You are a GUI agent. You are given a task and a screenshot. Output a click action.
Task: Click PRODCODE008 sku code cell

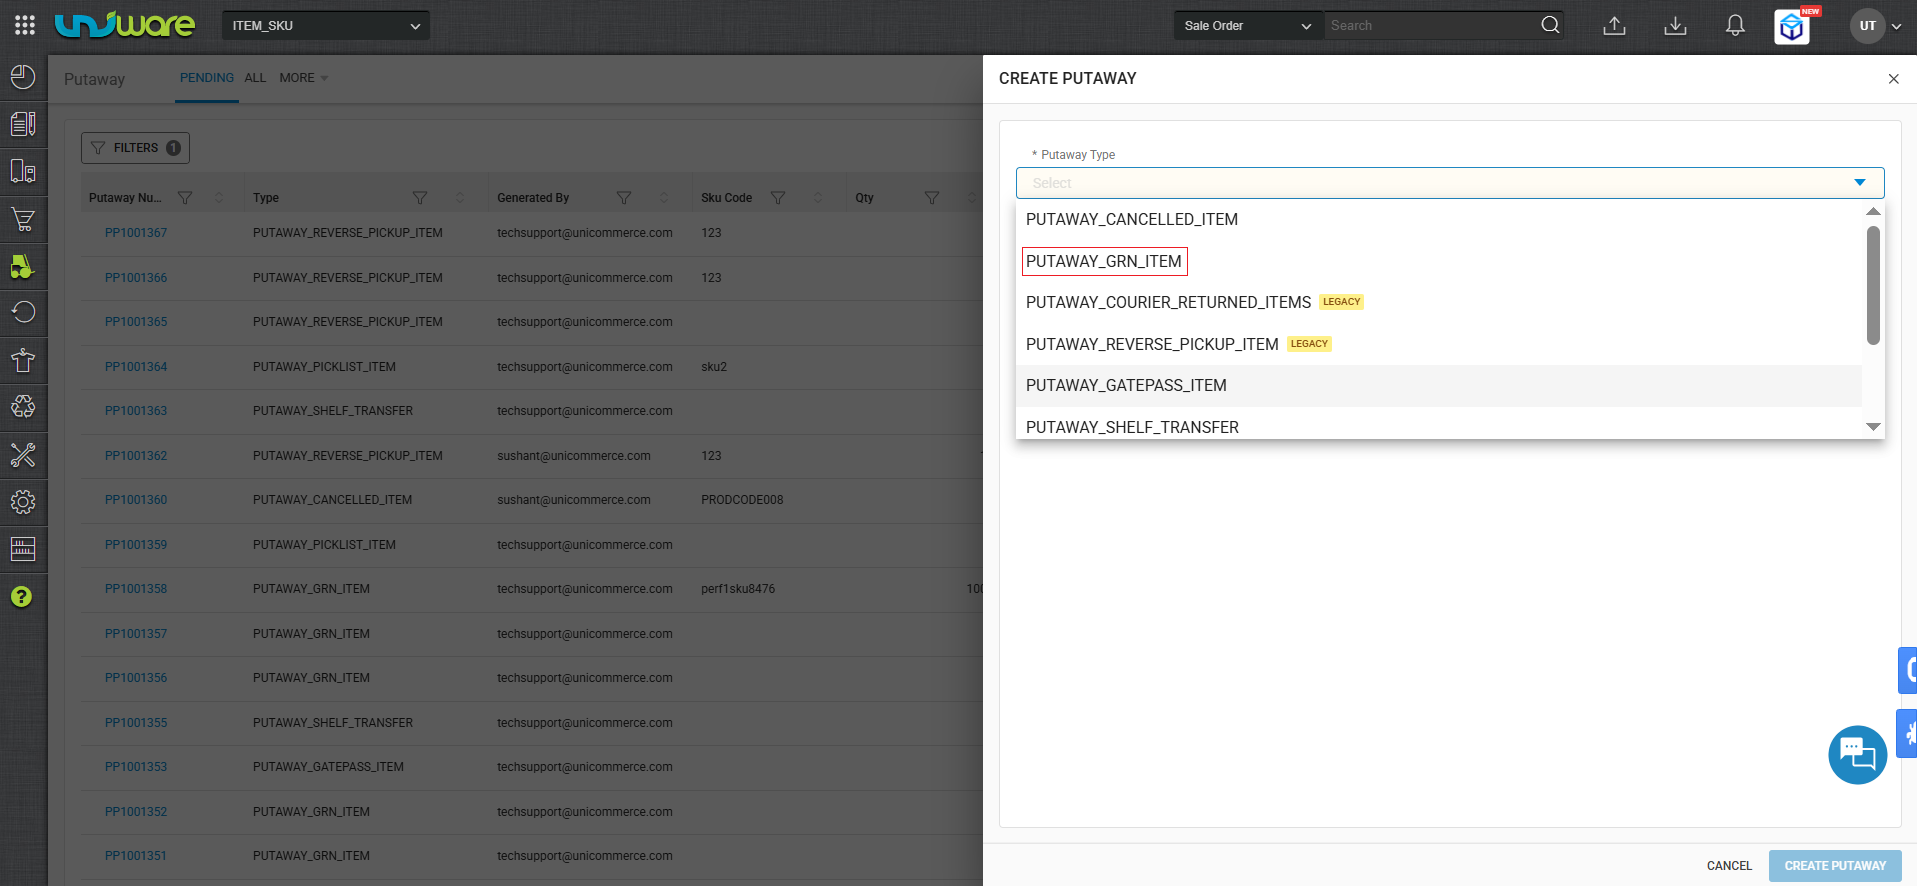point(742,500)
